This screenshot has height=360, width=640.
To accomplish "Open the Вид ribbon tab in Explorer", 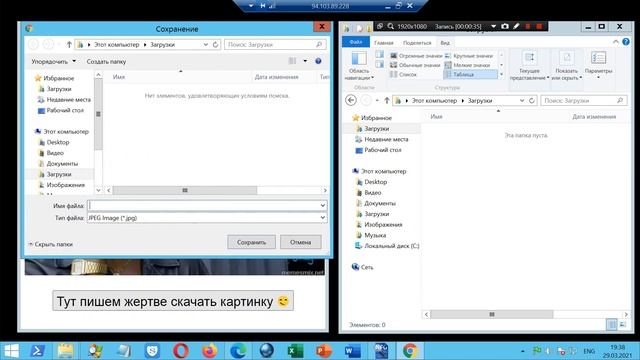I will point(445,42).
